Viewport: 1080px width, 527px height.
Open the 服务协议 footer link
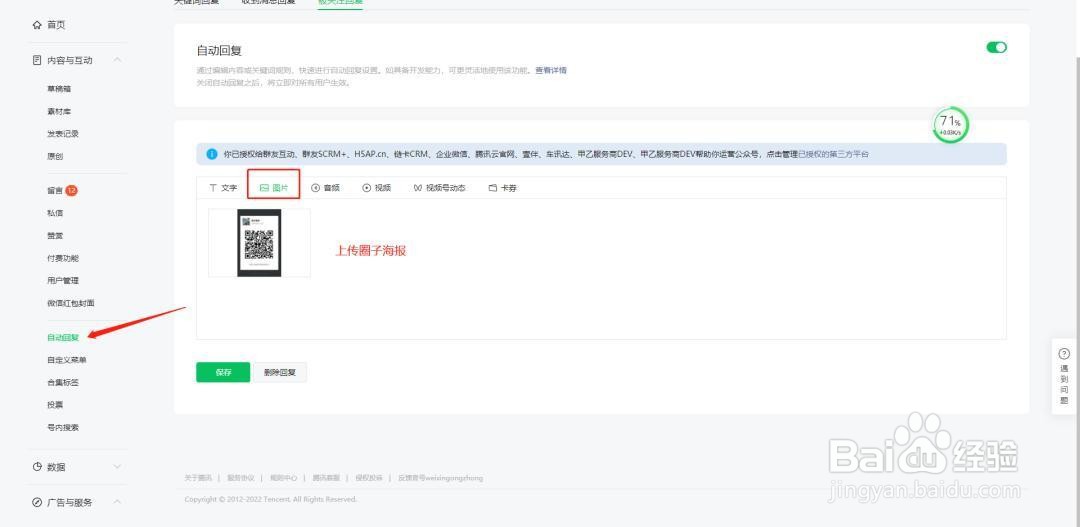(x=240, y=477)
